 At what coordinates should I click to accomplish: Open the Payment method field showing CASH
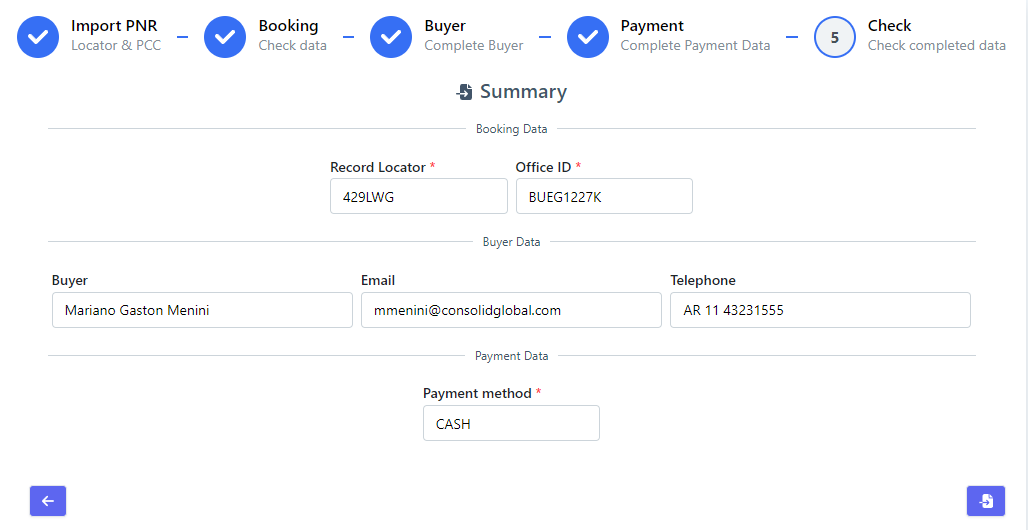click(511, 424)
